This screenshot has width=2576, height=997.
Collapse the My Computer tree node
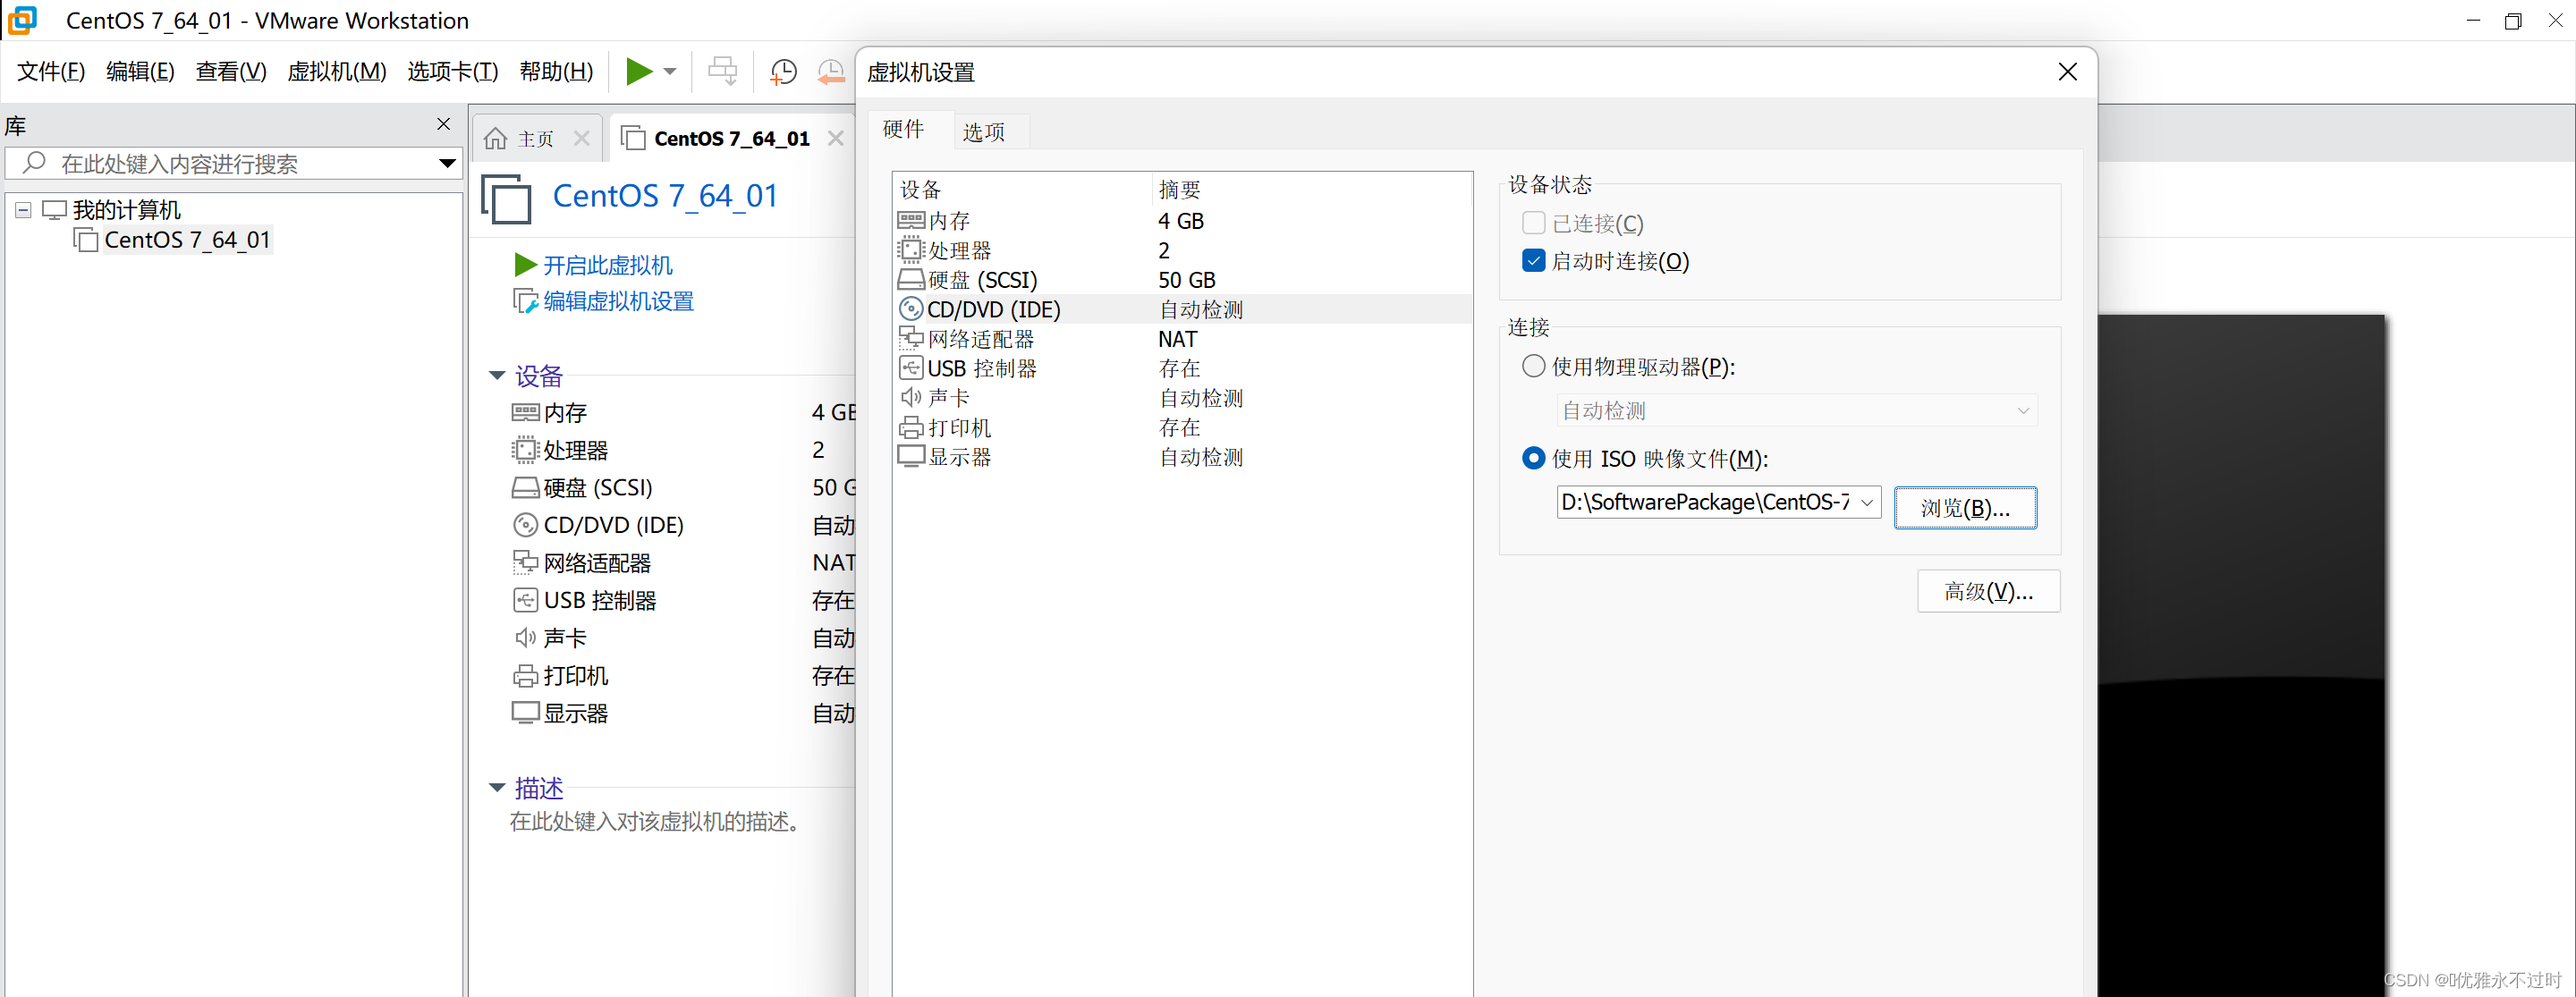point(23,210)
